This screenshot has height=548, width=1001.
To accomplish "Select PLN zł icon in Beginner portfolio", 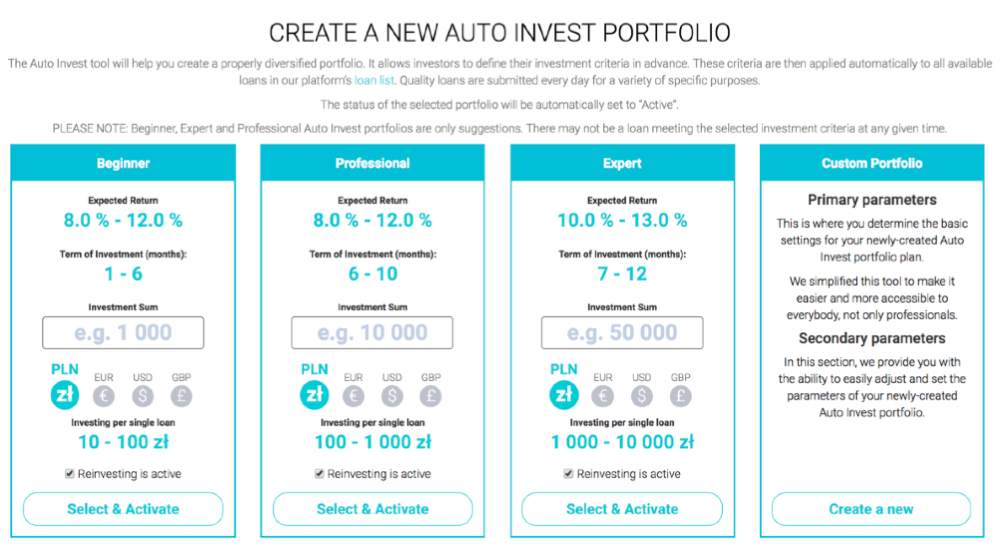I will (x=65, y=395).
